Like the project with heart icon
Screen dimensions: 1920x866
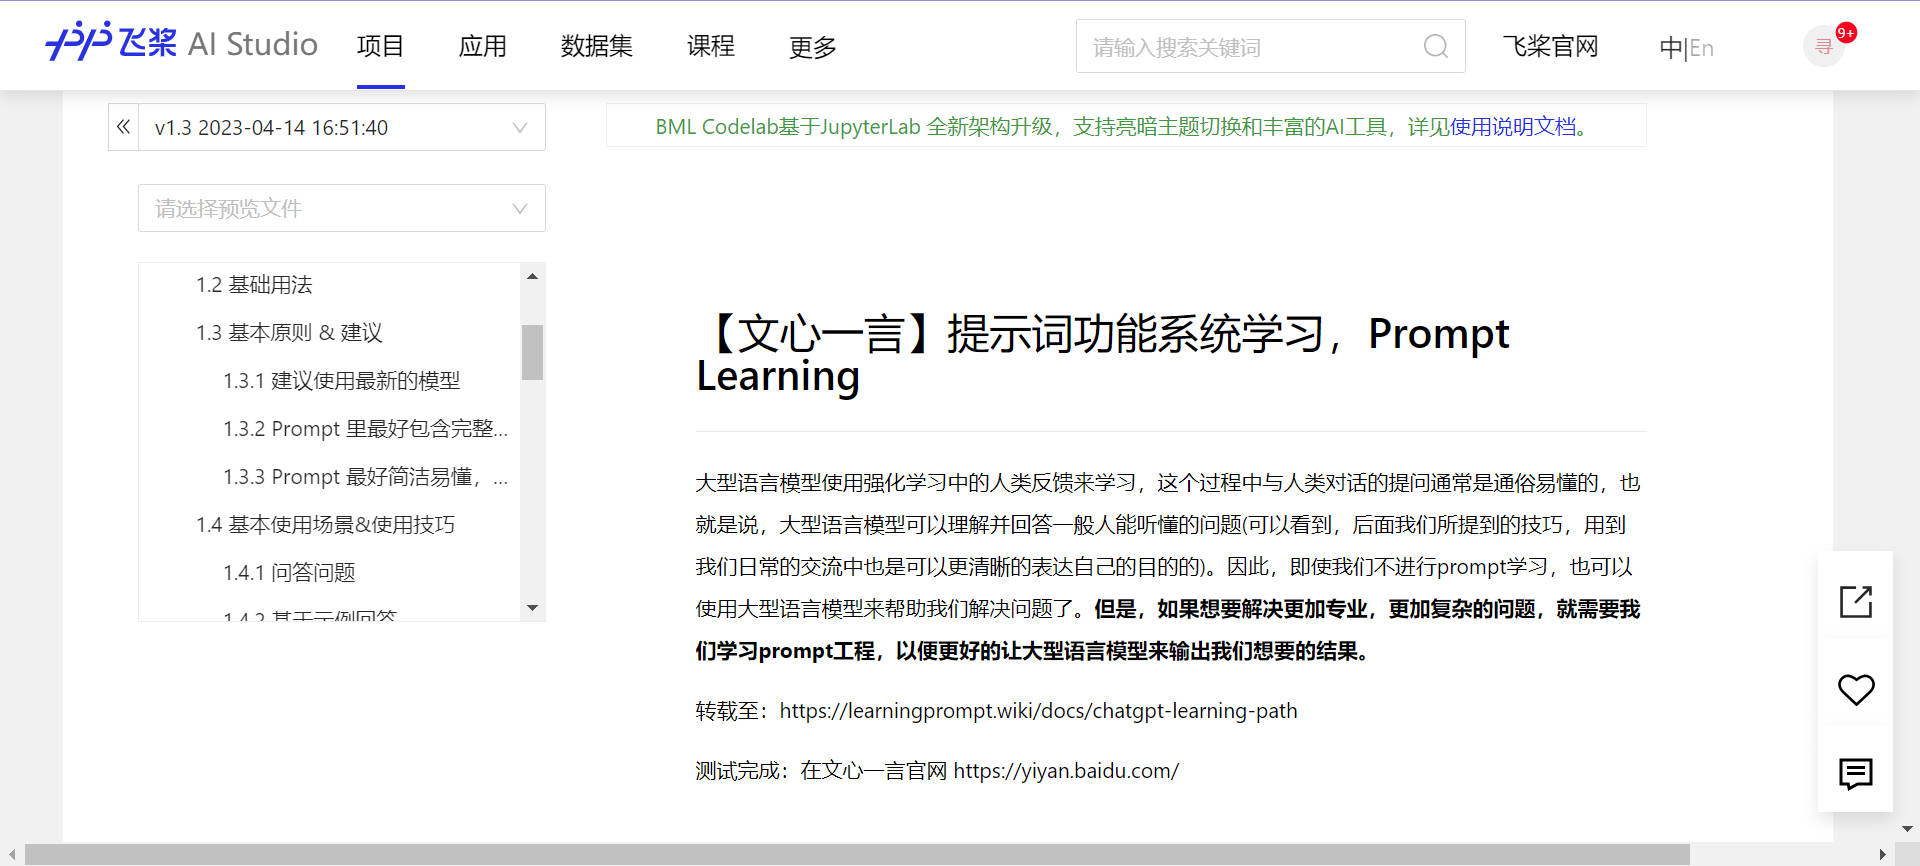1856,689
